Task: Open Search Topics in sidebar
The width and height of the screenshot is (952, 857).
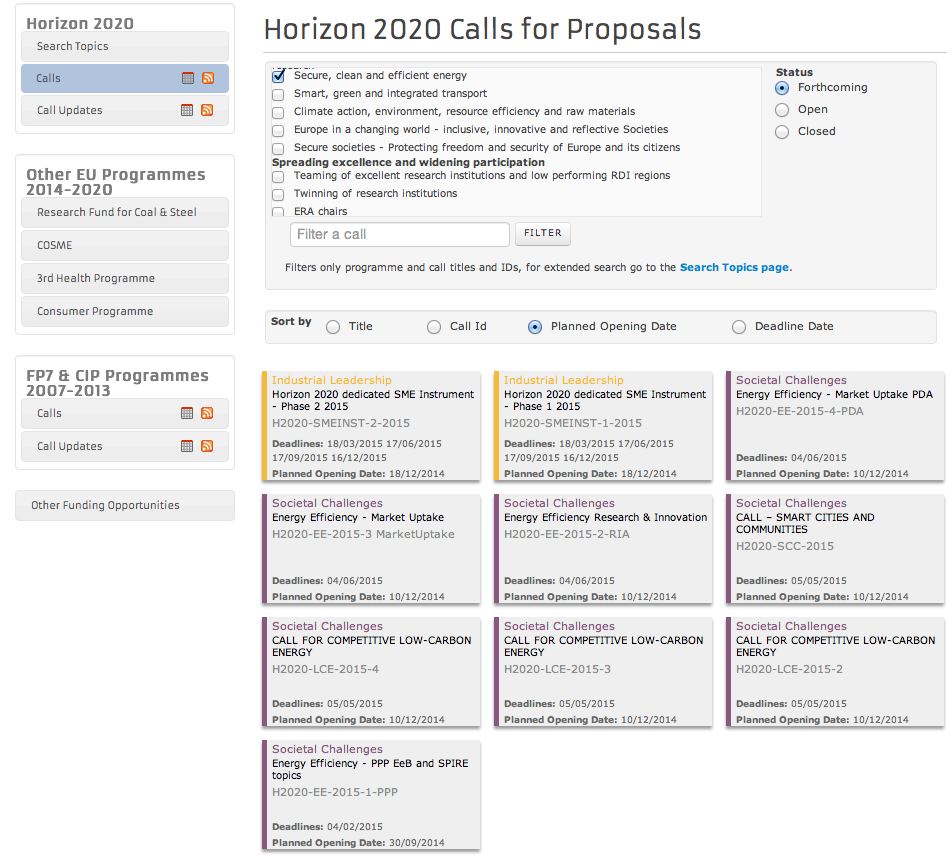Action: tap(125, 46)
